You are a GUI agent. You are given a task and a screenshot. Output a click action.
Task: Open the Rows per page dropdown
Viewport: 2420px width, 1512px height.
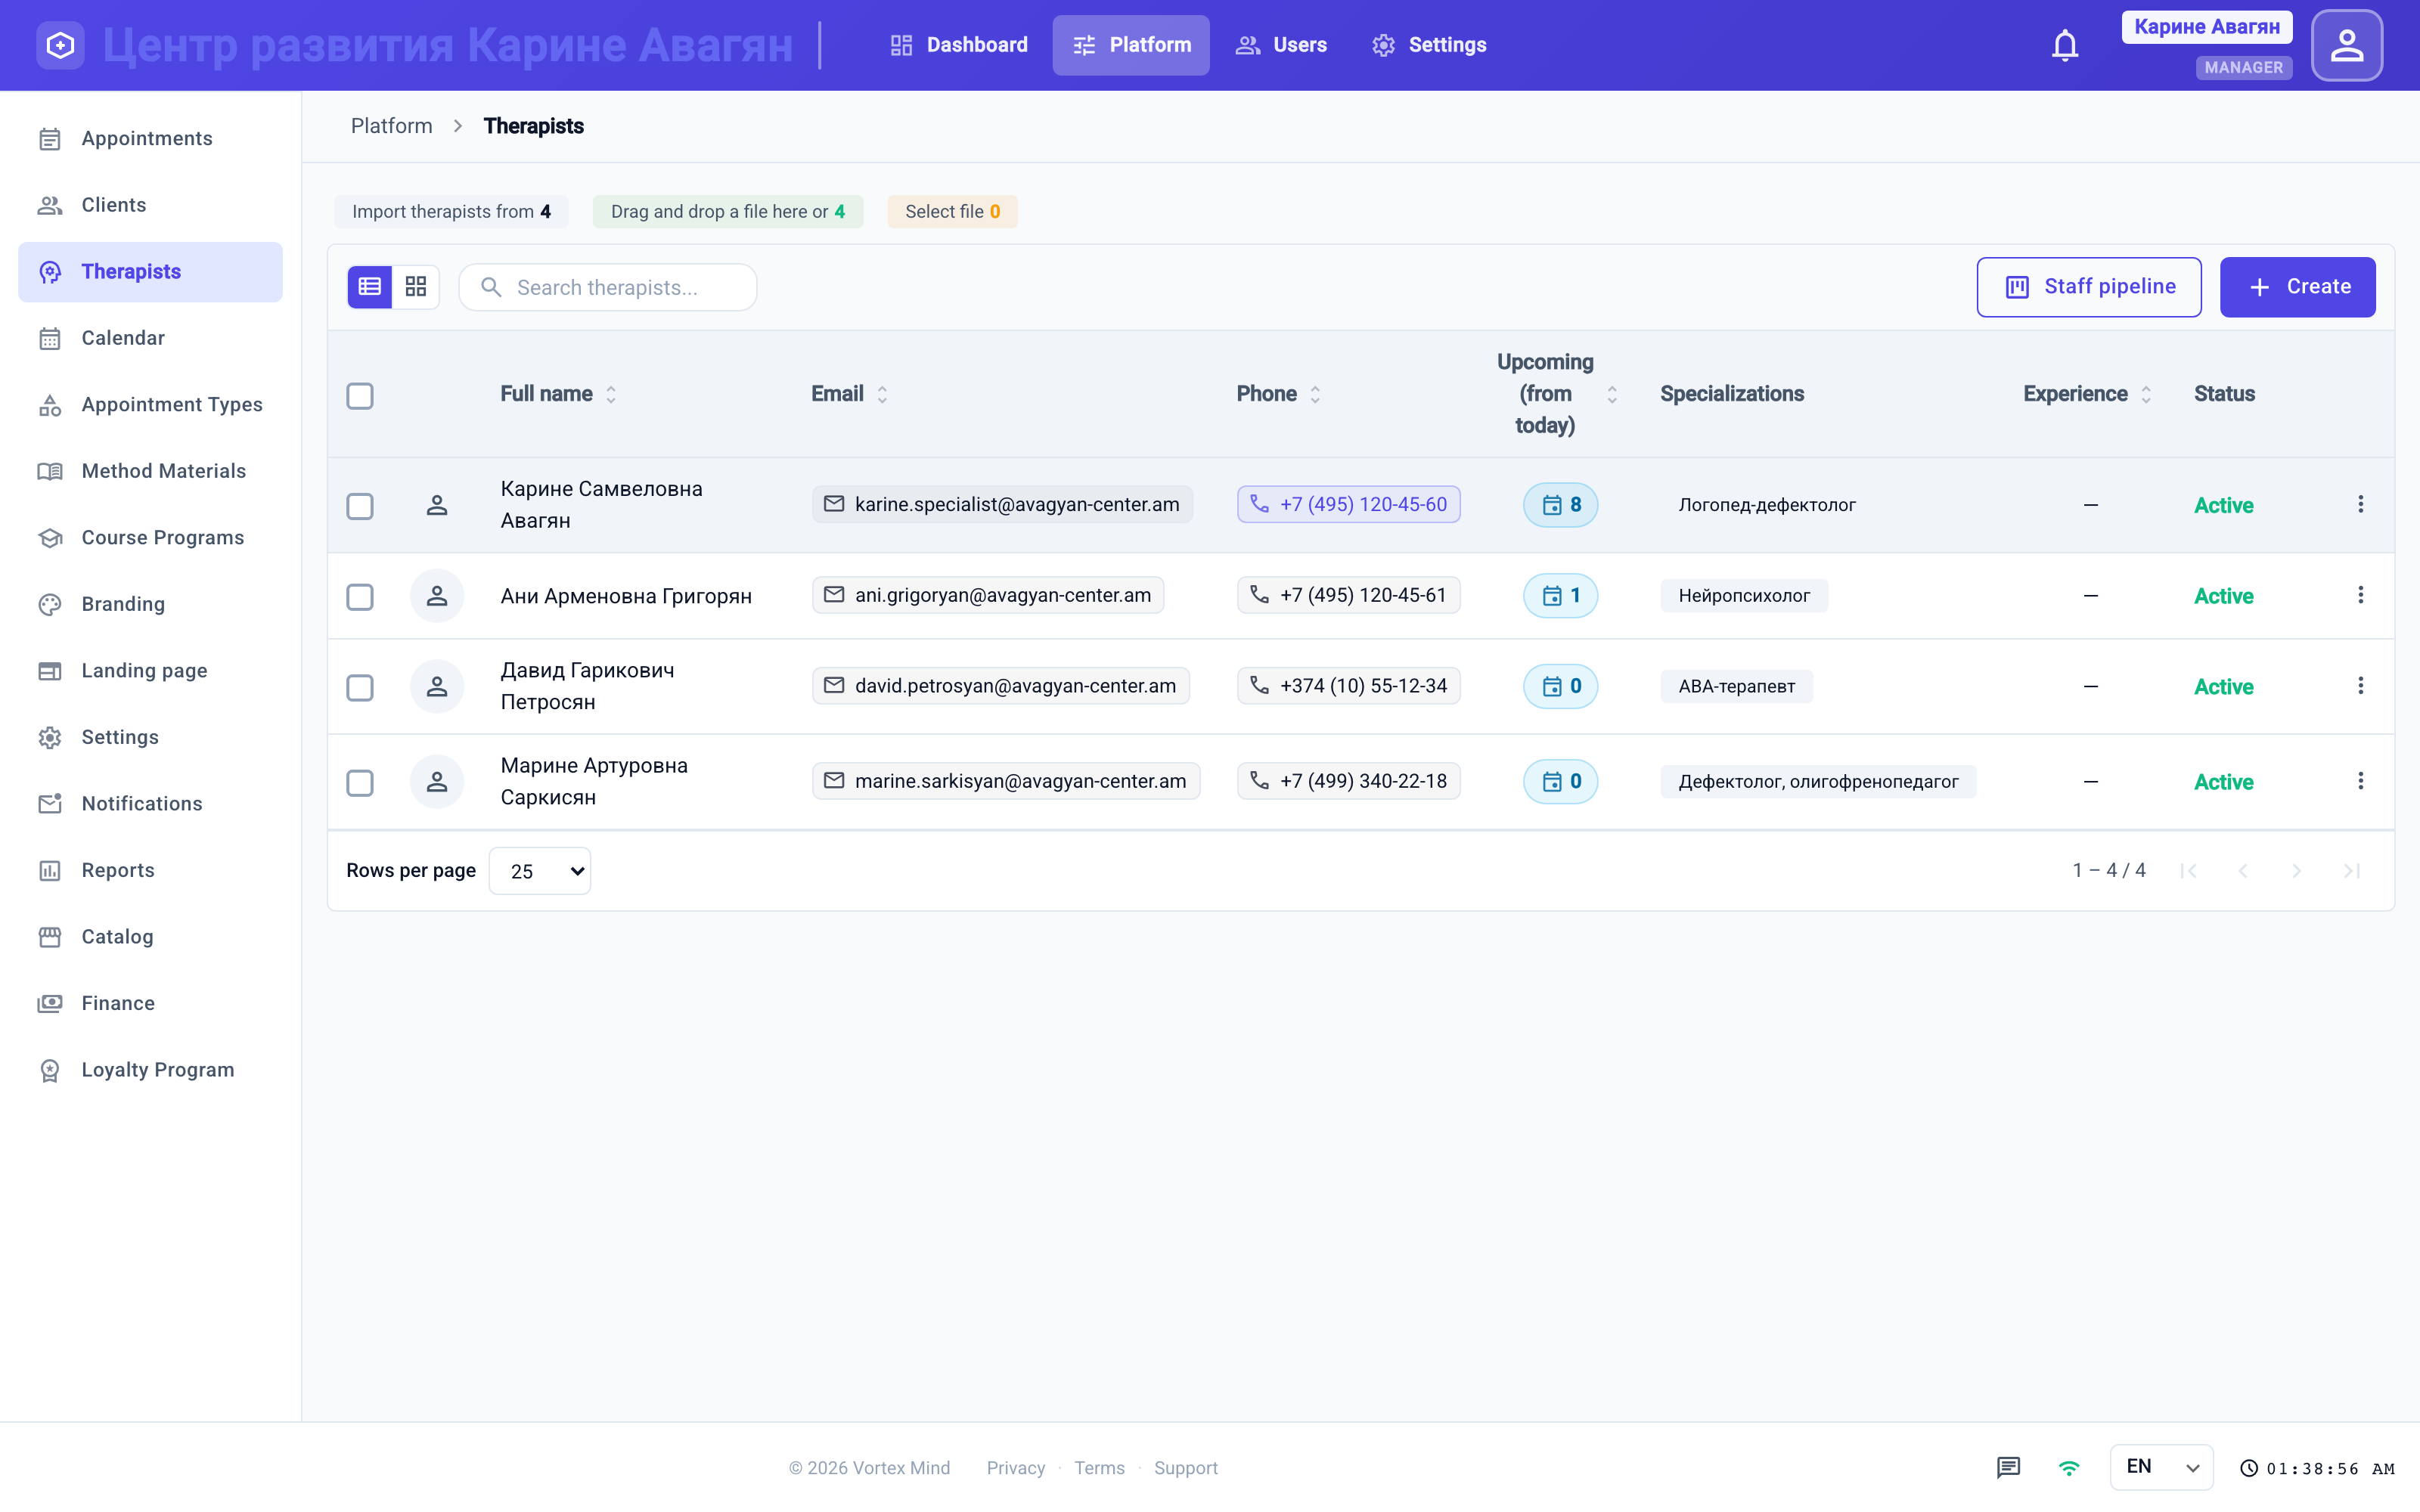coord(540,871)
